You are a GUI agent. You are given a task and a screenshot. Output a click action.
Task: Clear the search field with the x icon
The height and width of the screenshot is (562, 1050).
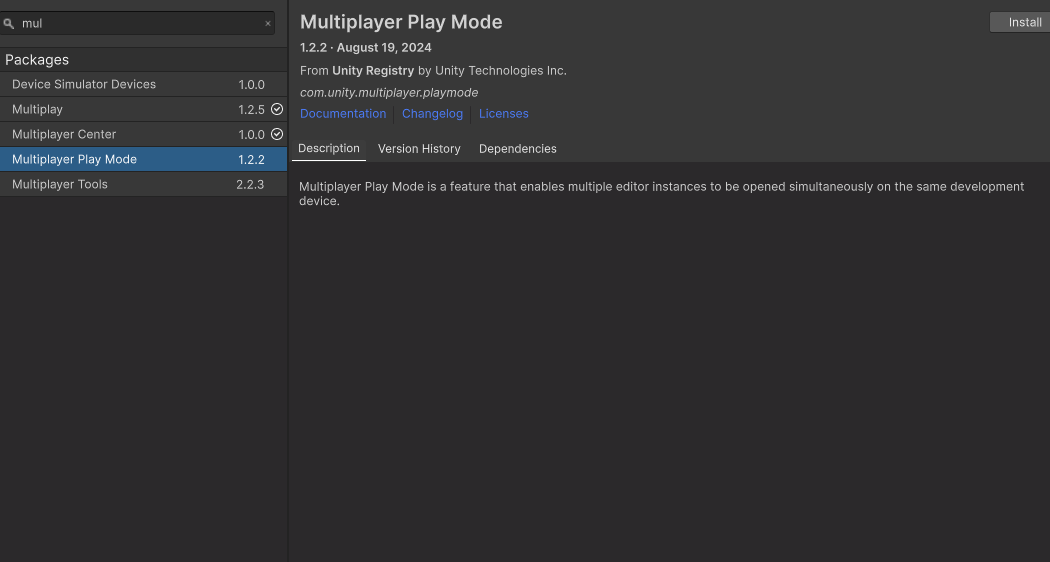tap(268, 23)
